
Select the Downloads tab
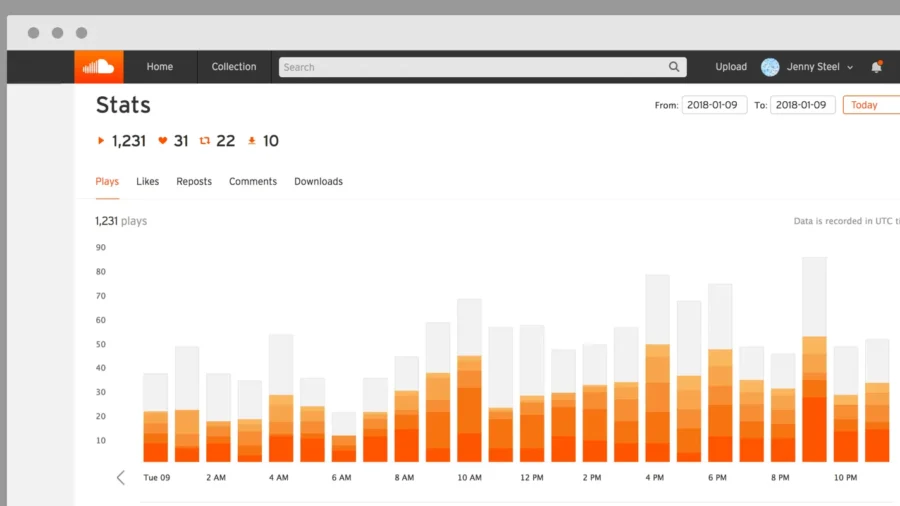318,182
